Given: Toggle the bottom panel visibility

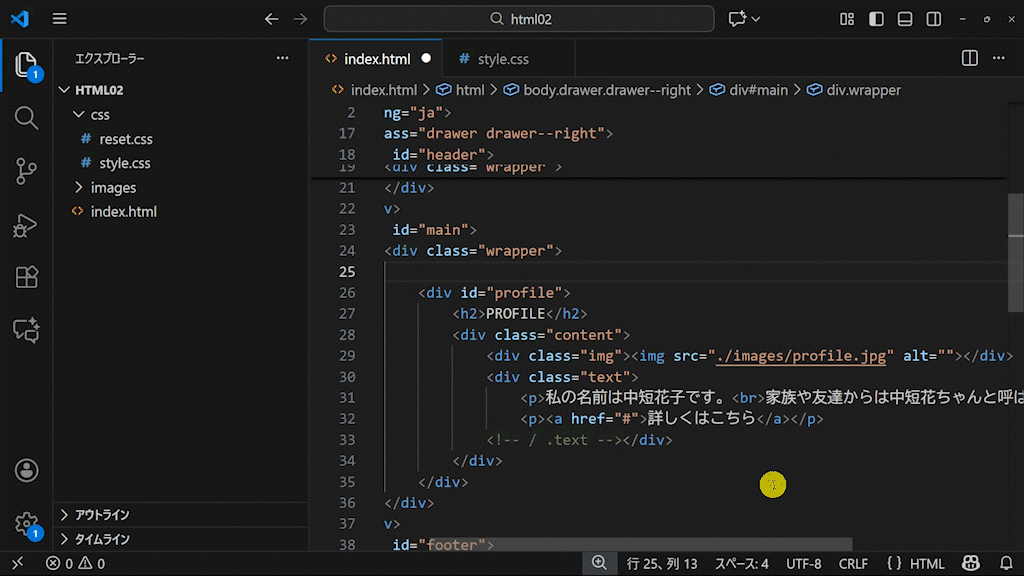Looking at the screenshot, I should 905,19.
